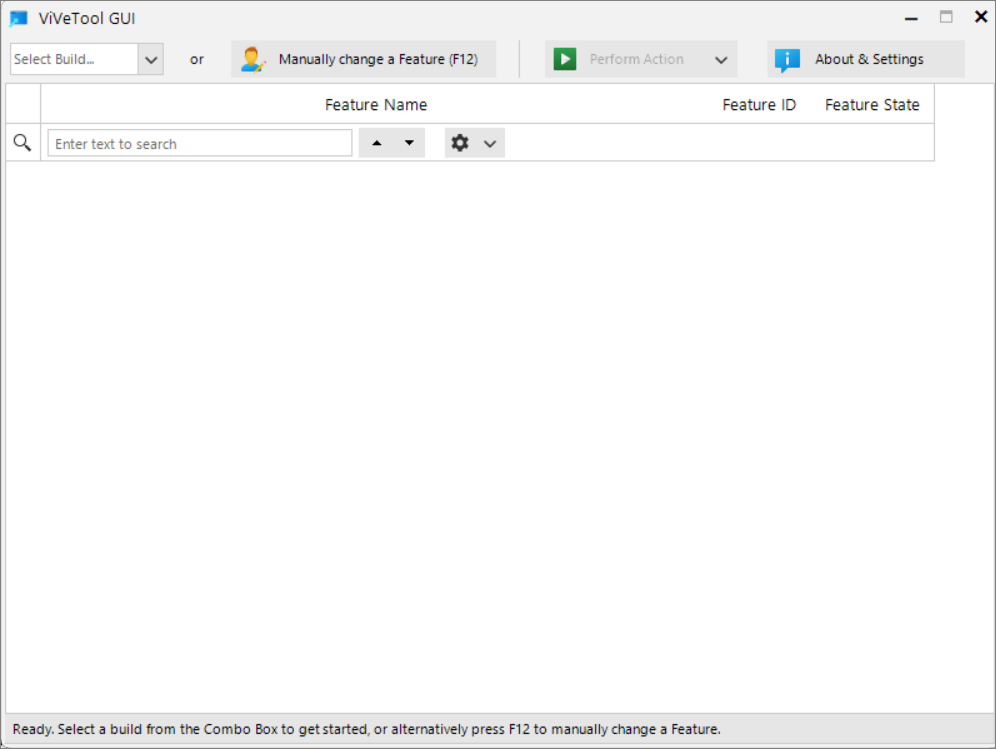Click the Perform Action label
Image resolution: width=996 pixels, height=749 pixels.
coord(636,59)
